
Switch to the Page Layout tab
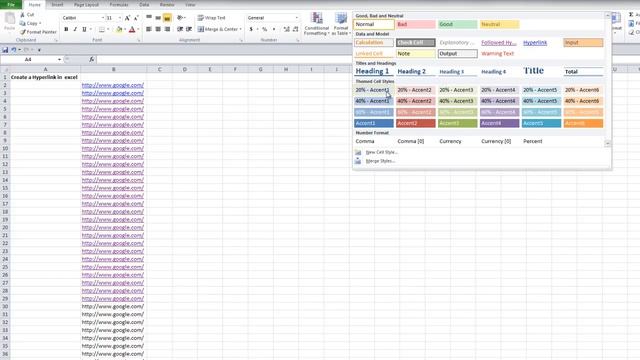[x=86, y=4]
